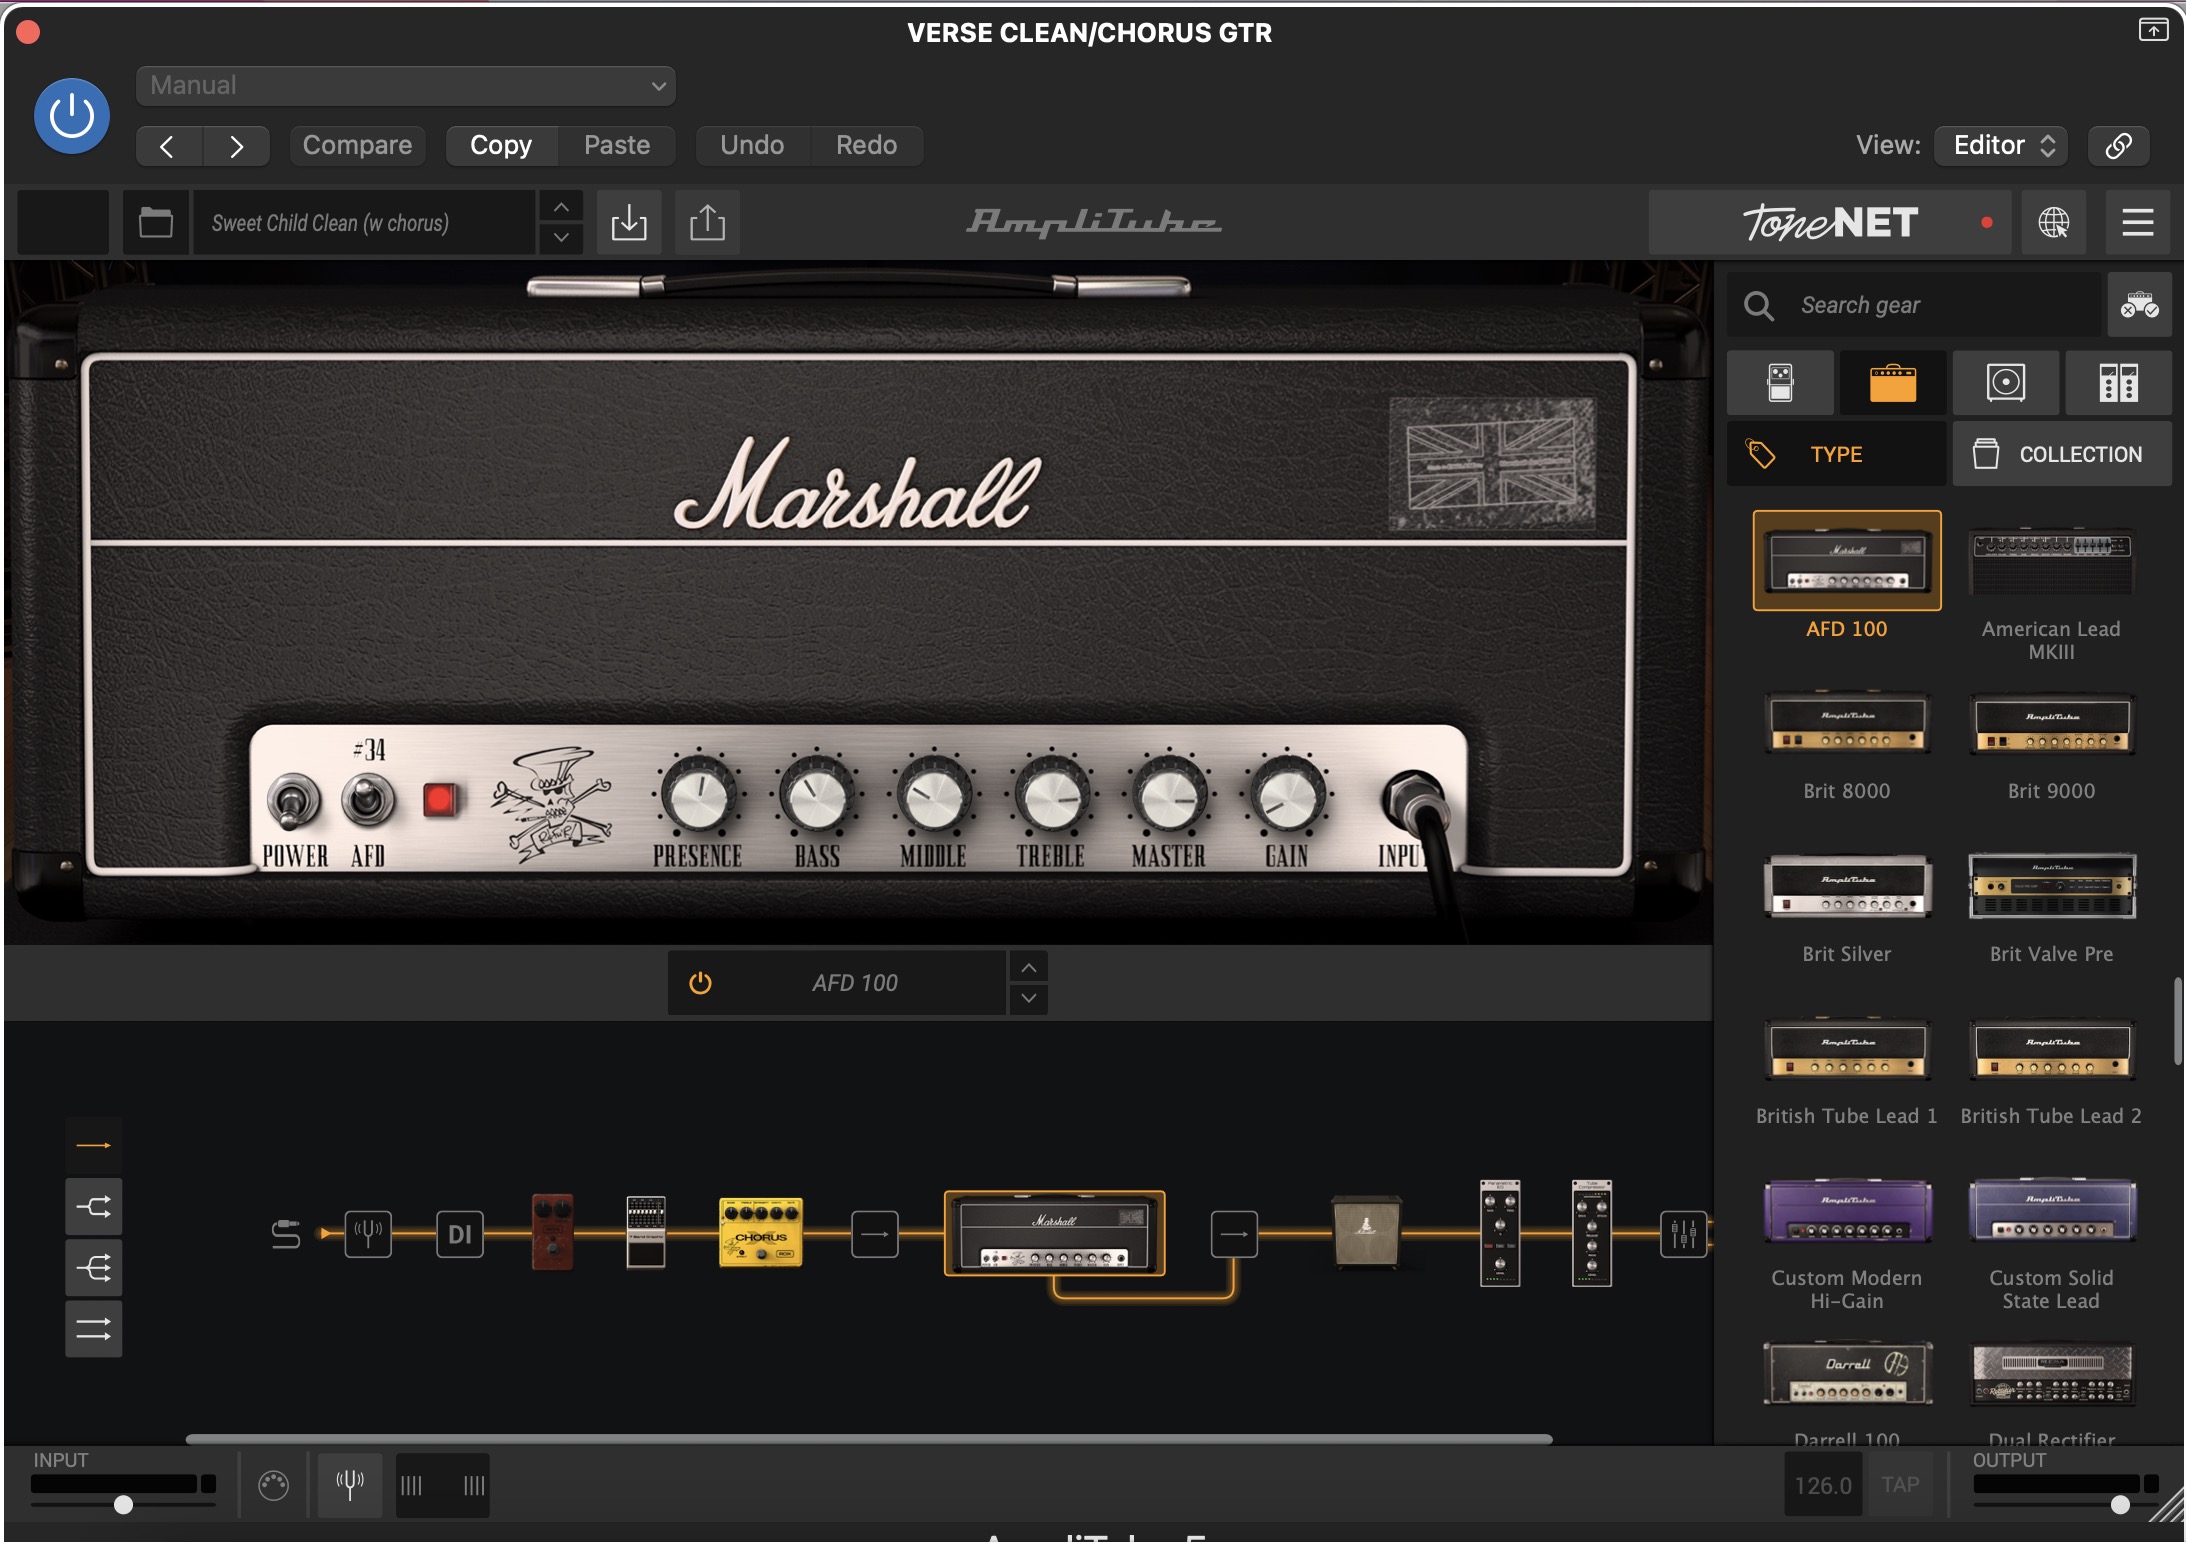Select the American Lead MKIII amp
The height and width of the screenshot is (1542, 2186).
2052,563
